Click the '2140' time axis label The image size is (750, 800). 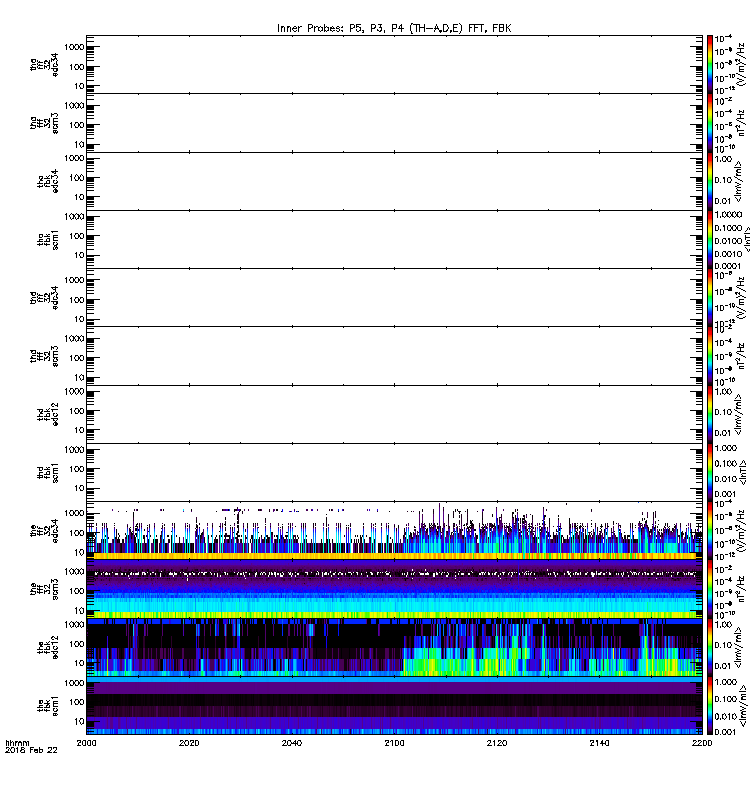coord(599,743)
